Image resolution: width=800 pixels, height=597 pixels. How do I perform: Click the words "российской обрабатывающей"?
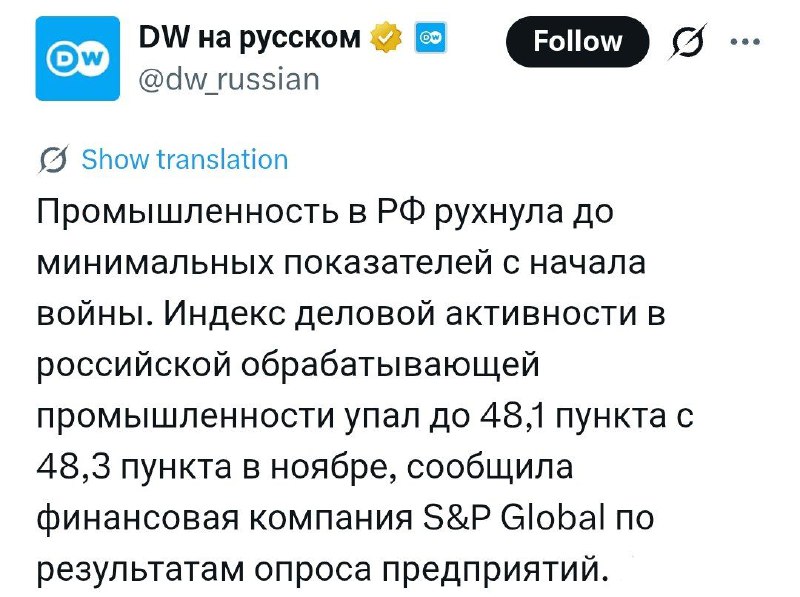[x=288, y=365]
